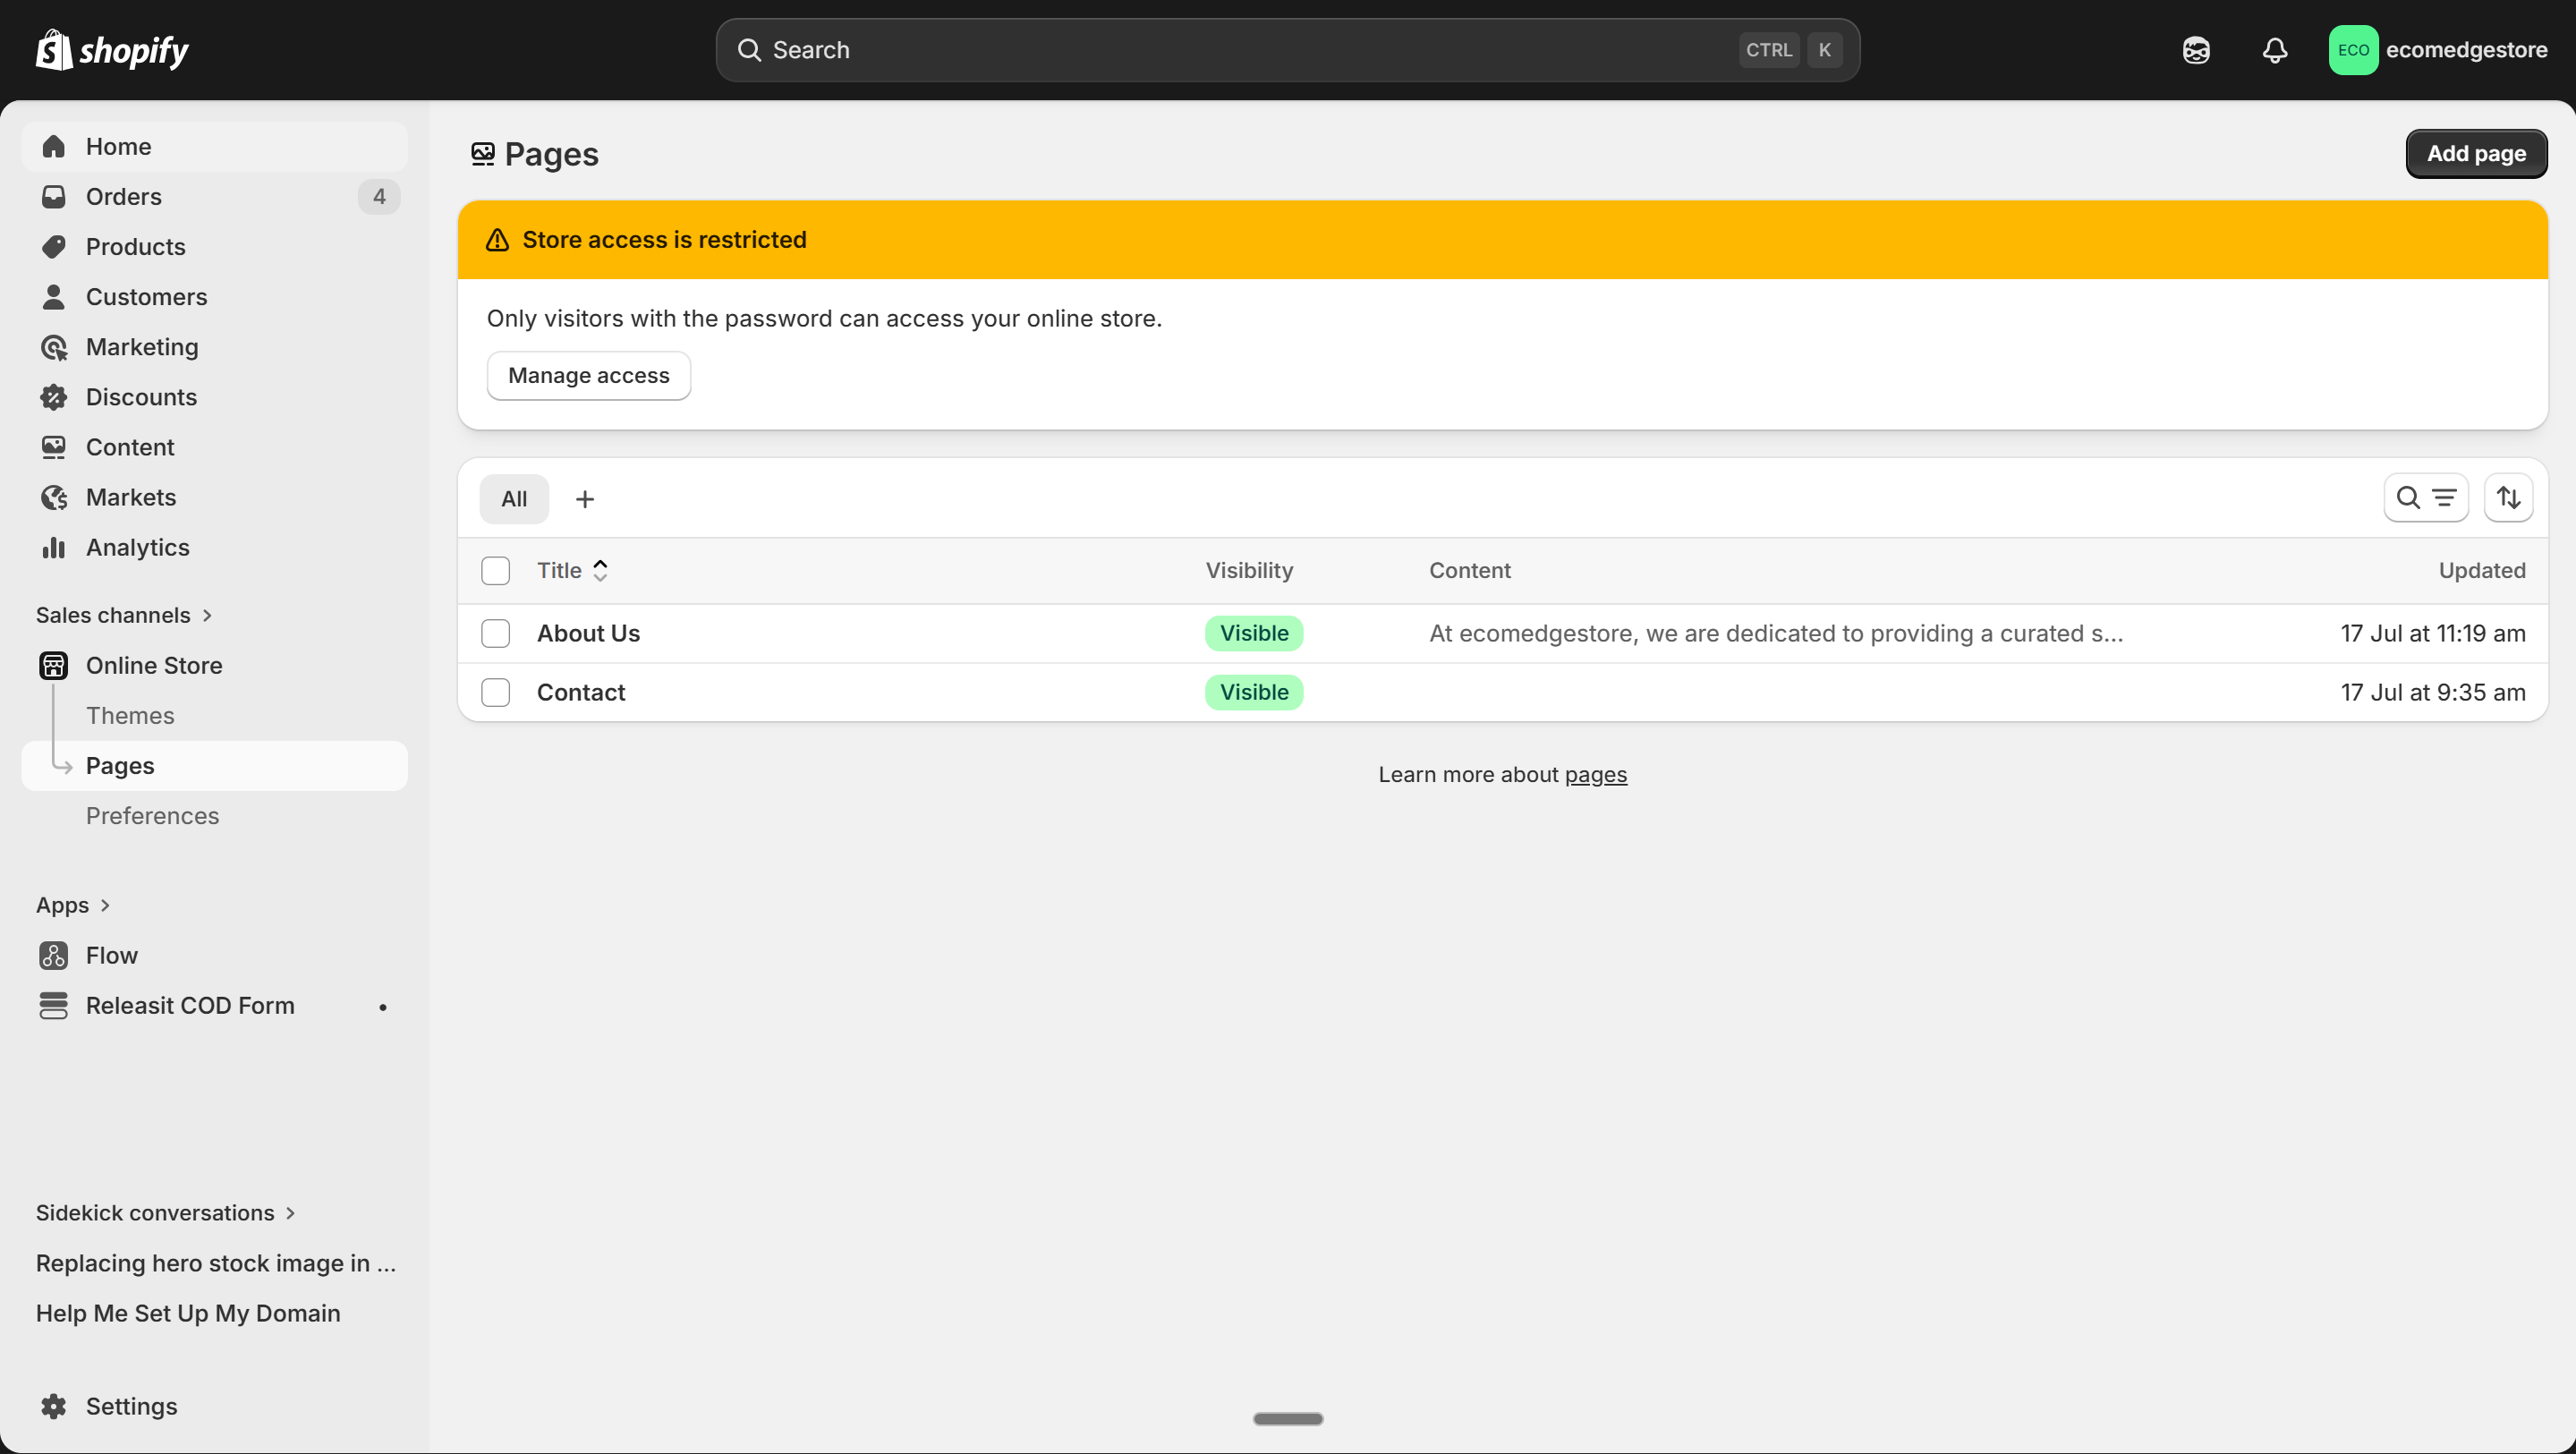Screen dimensions: 2576x1454
Task: Click the Shopify logo
Action: [112, 50]
